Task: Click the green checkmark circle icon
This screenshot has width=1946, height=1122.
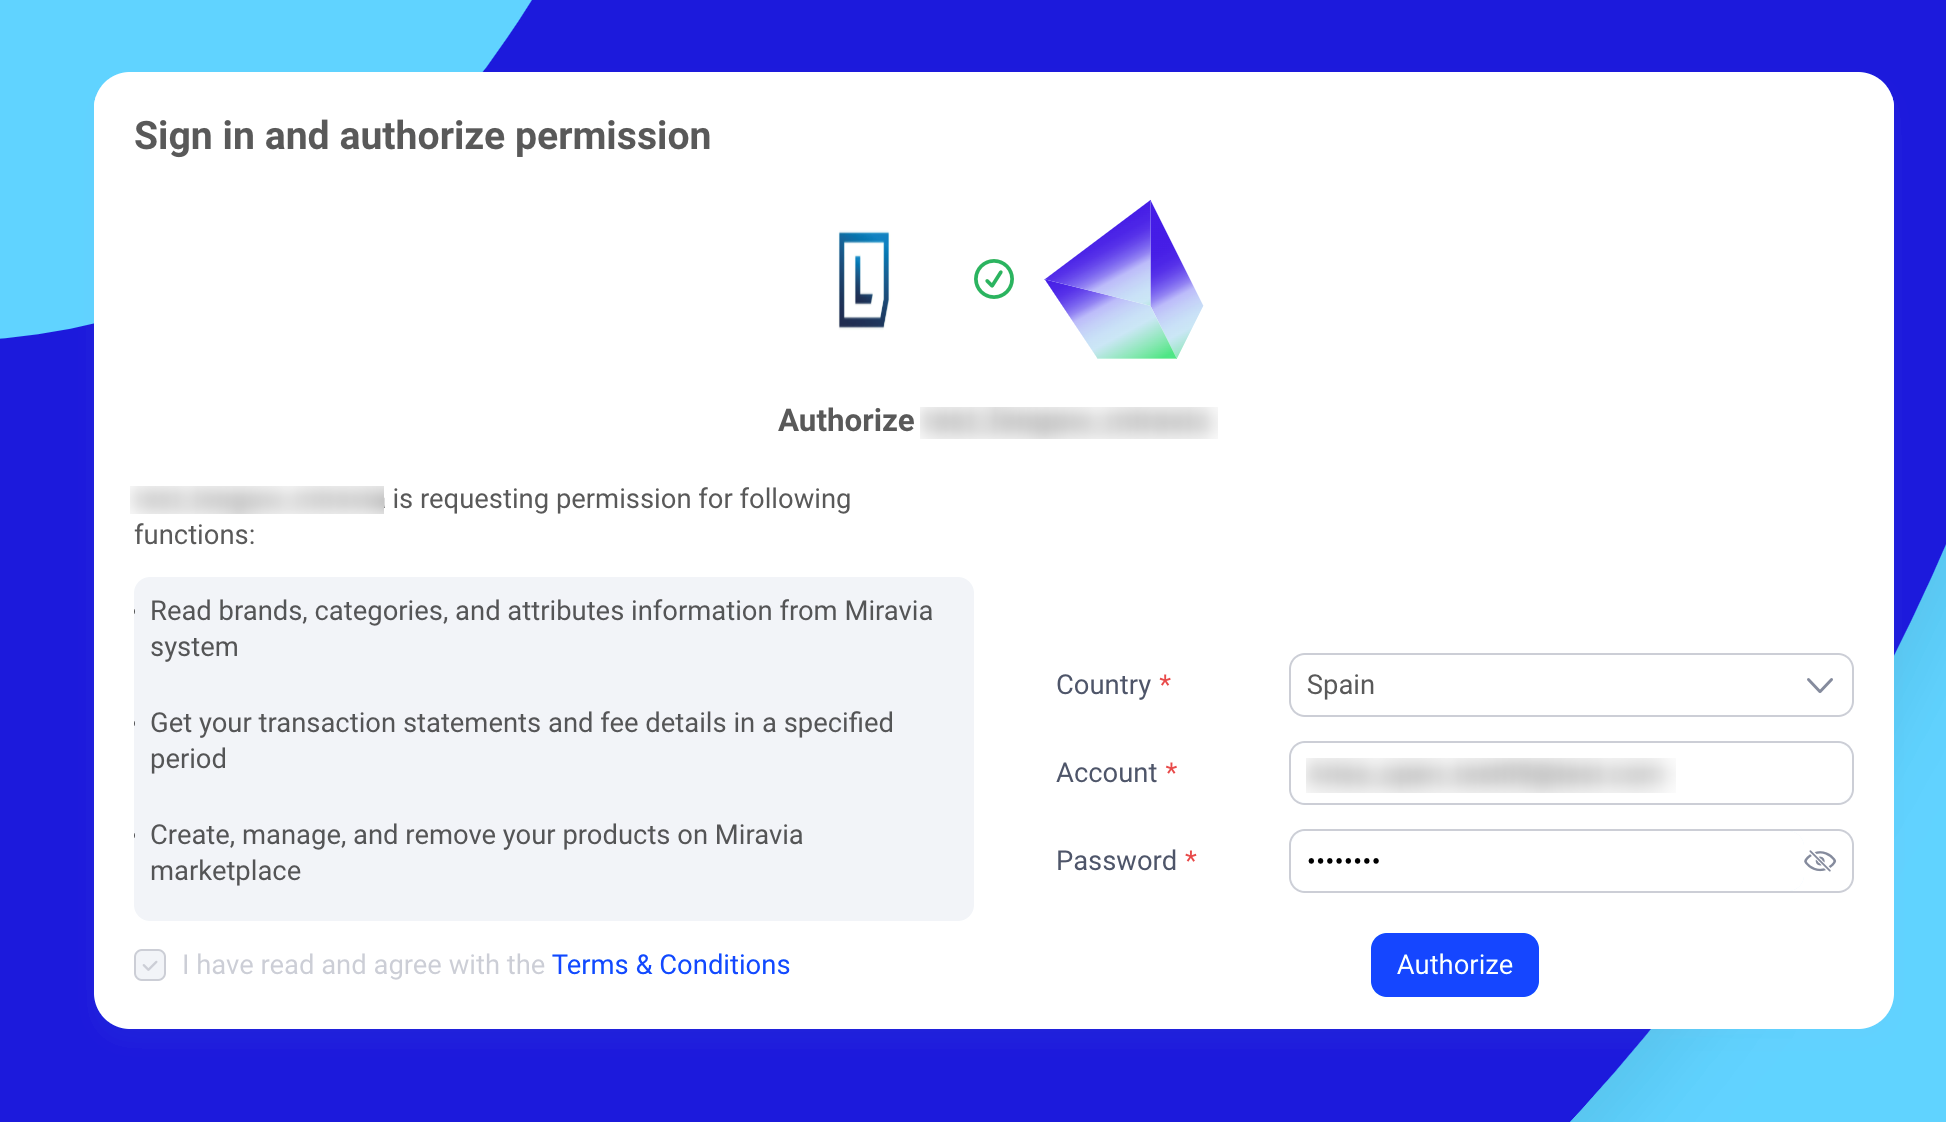Action: coord(994,279)
